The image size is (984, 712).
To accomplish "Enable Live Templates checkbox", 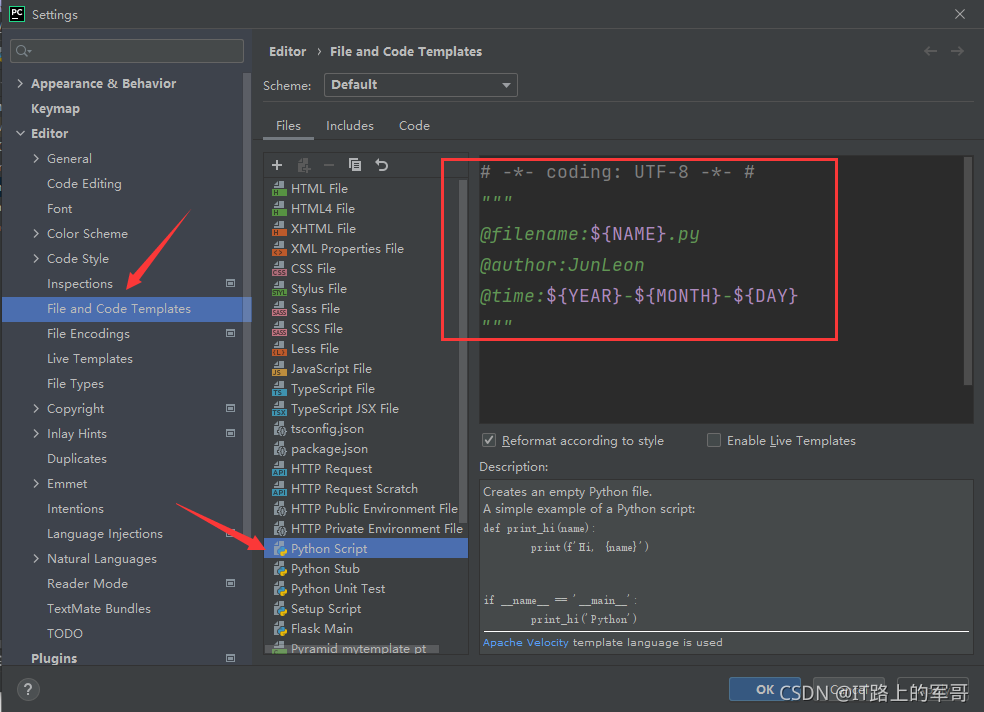I will coord(714,440).
